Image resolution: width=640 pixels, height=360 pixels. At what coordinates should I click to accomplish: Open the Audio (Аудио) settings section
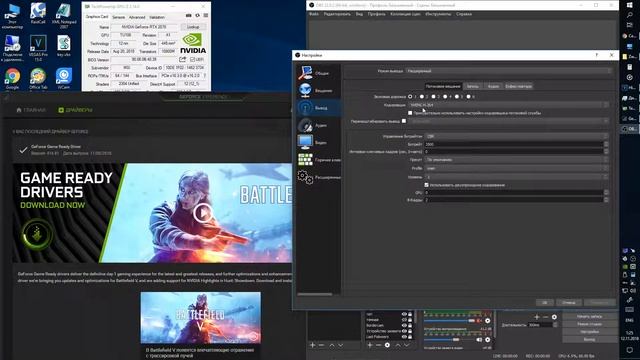click(305, 125)
